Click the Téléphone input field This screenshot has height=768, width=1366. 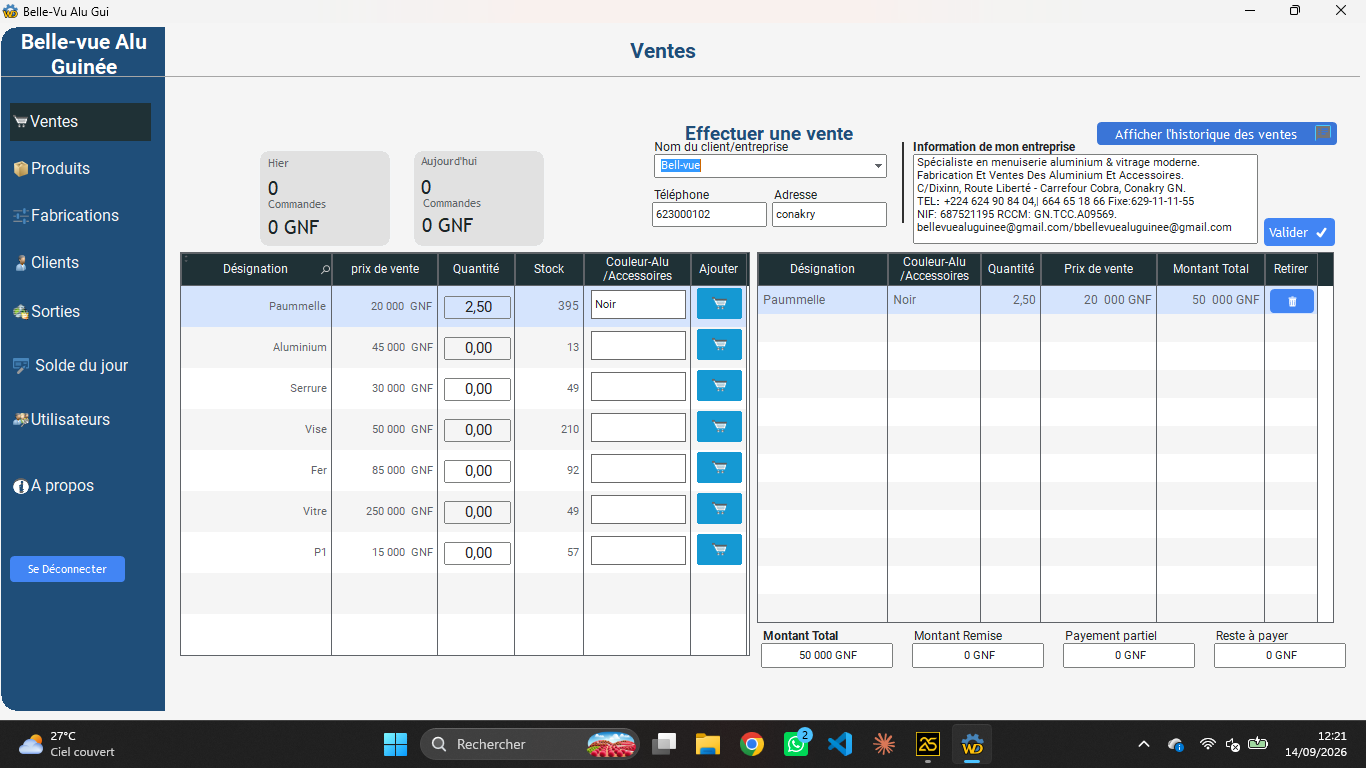[x=709, y=214]
